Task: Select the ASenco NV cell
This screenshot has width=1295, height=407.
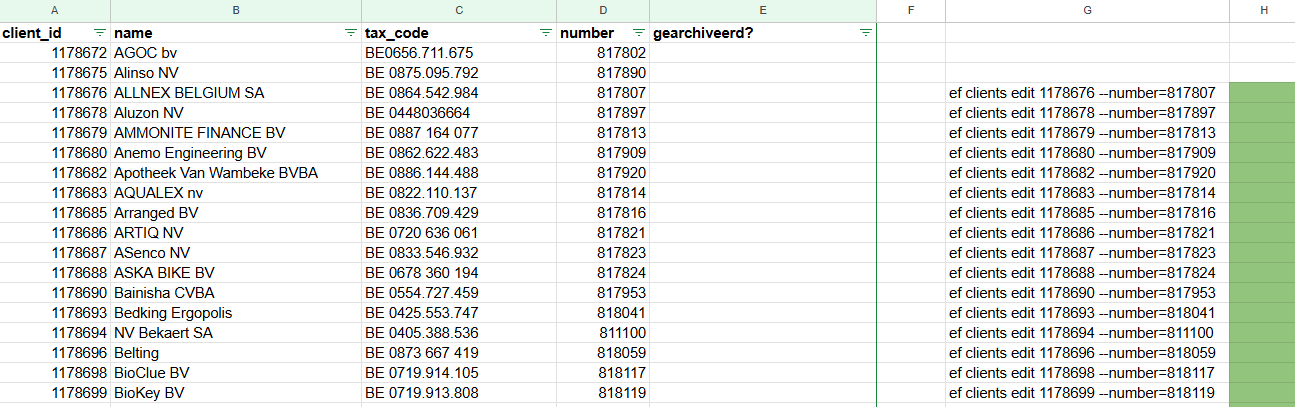Action: 236,253
